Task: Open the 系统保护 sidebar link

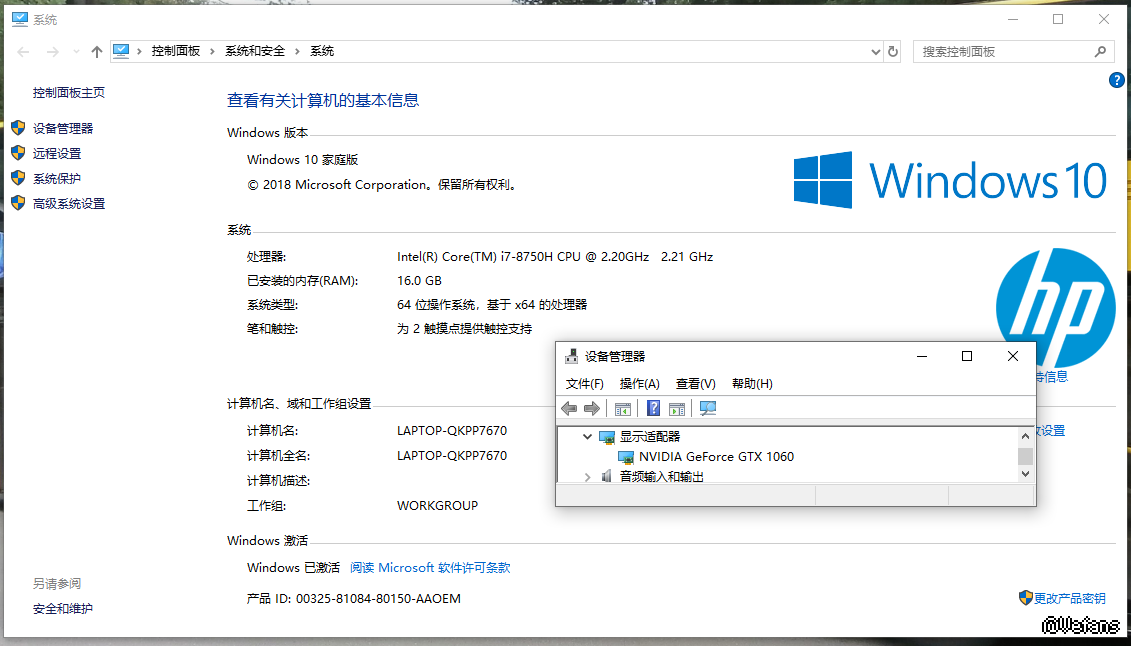Action: pos(57,179)
